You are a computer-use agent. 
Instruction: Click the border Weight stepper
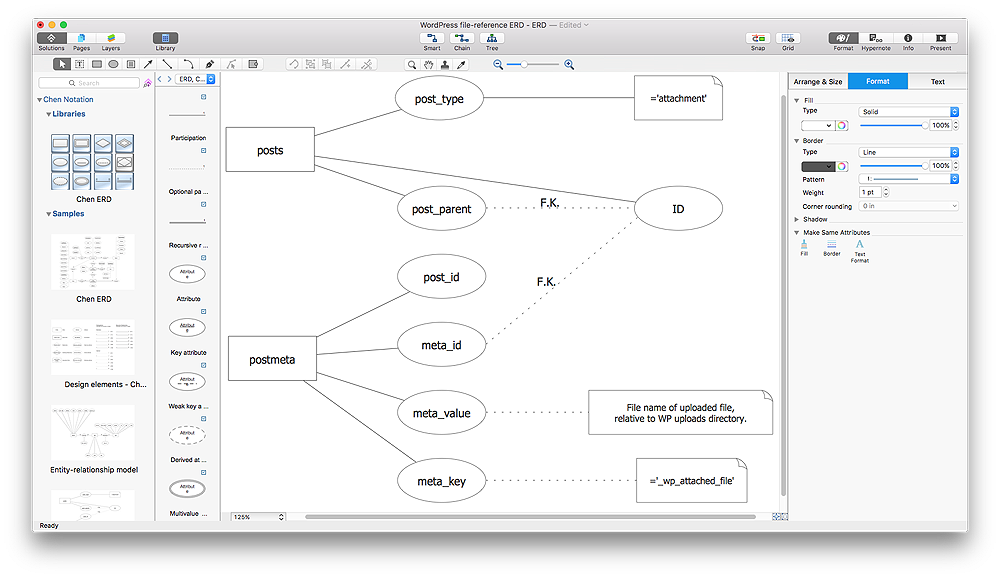pos(886,192)
